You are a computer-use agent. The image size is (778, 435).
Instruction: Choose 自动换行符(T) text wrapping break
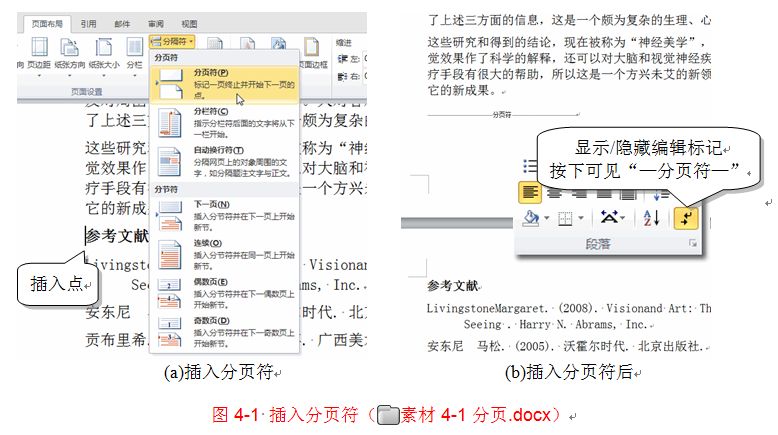[224, 162]
